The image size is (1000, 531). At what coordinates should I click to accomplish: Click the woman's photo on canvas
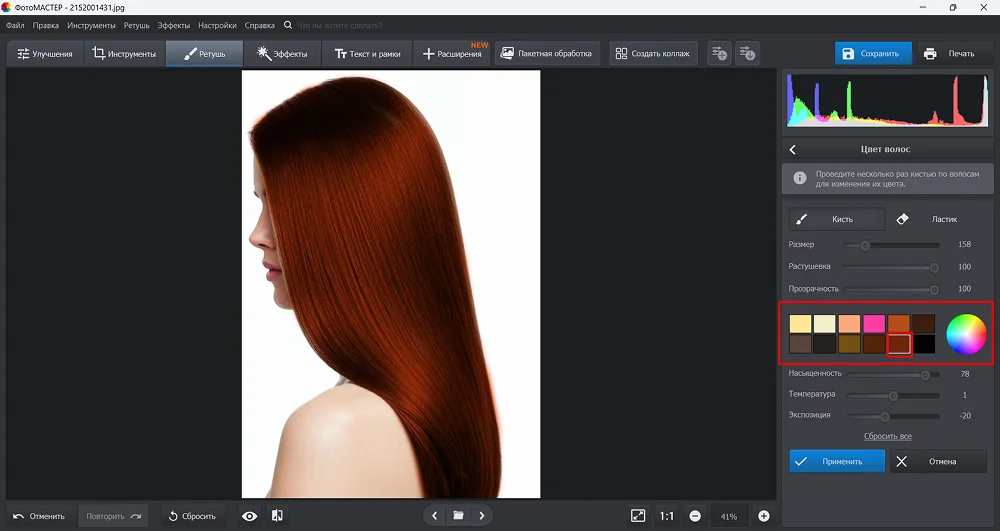point(391,284)
